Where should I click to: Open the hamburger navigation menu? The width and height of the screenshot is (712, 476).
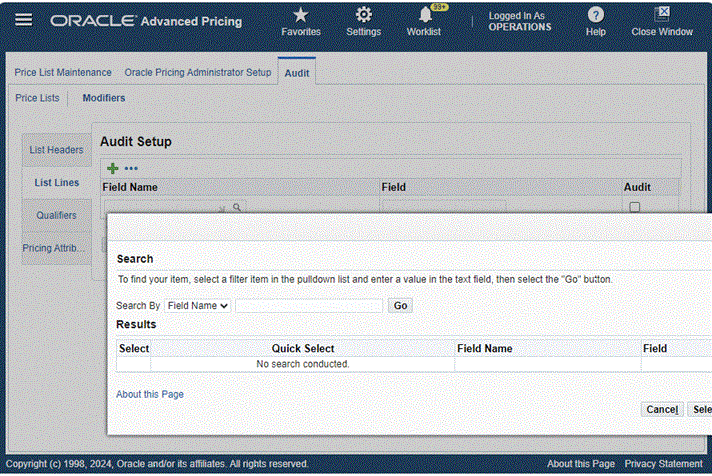pos(24,20)
